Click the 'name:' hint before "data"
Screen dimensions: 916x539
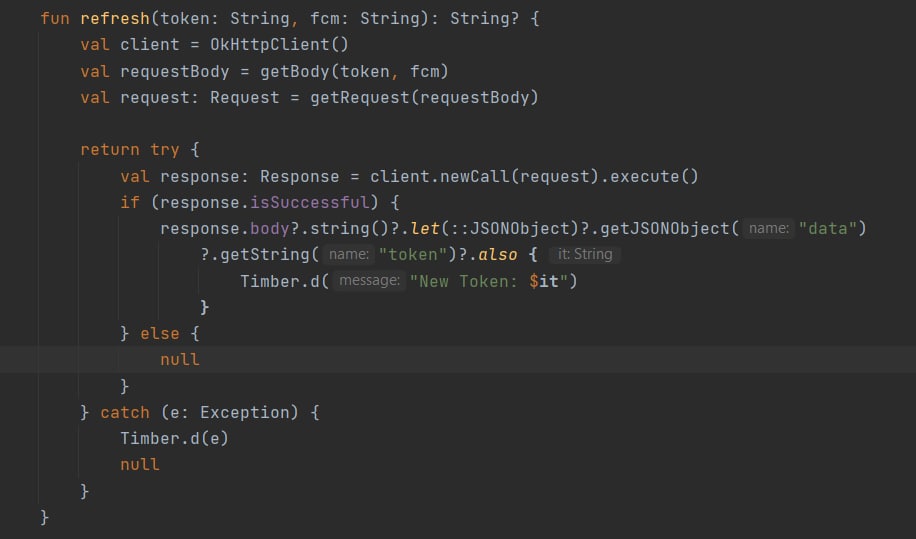(x=768, y=228)
